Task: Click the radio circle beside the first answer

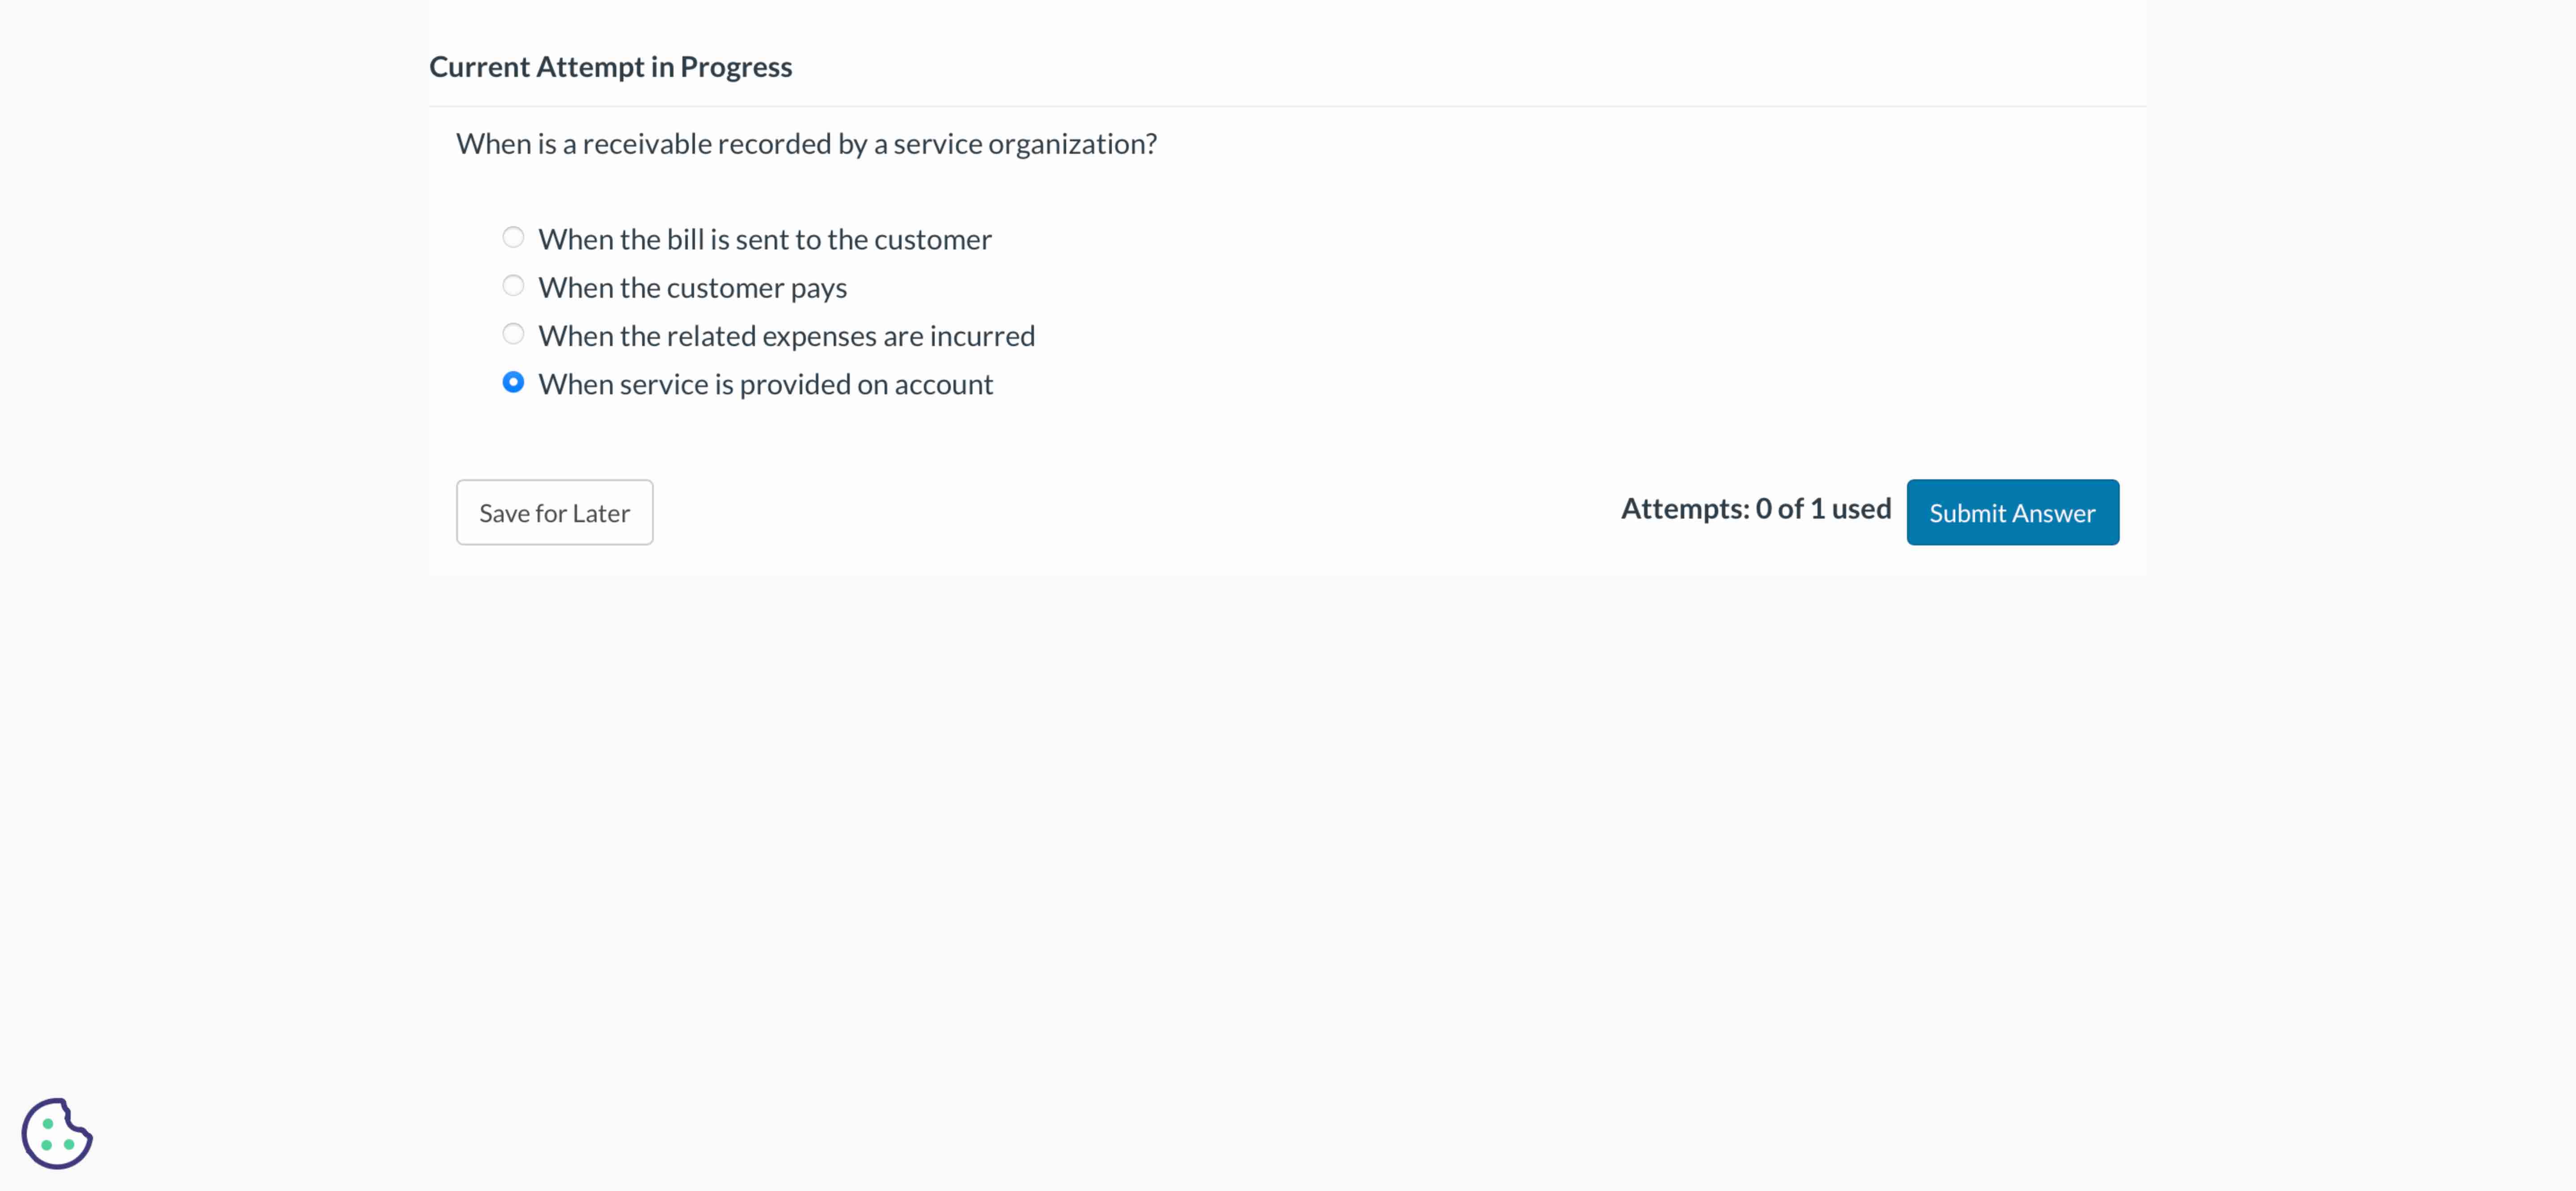Action: pyautogui.click(x=513, y=237)
